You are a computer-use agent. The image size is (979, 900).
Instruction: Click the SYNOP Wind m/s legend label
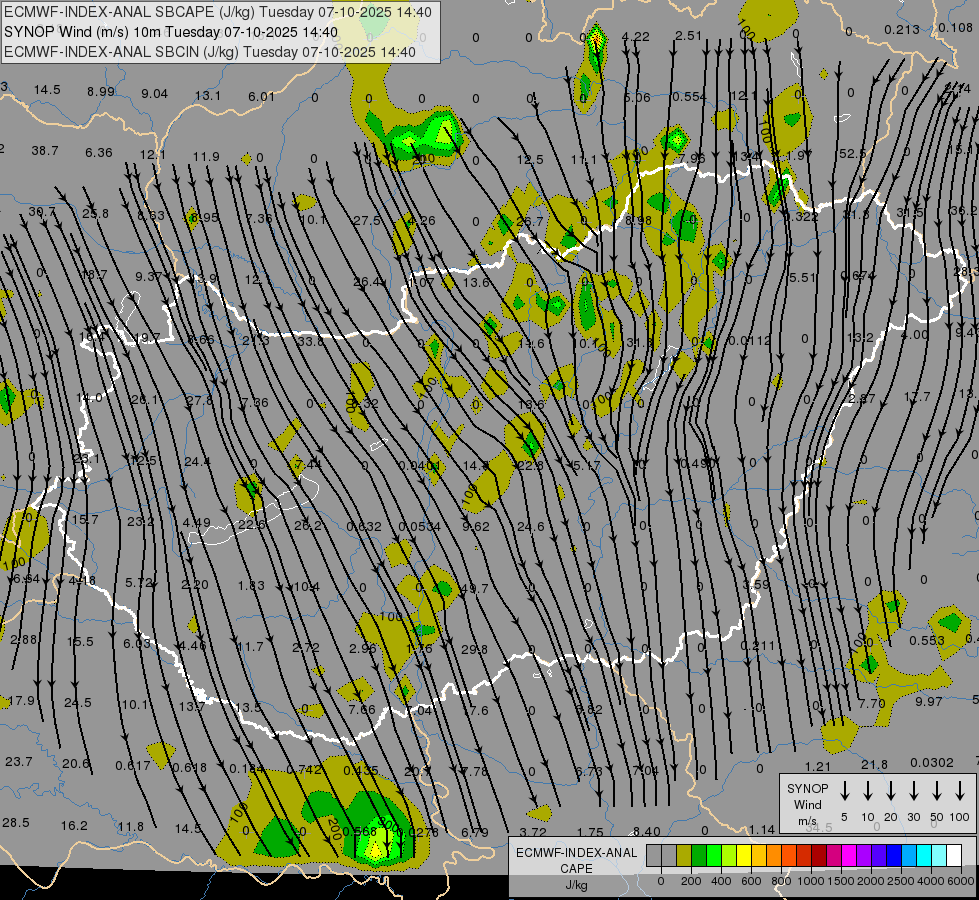[x=807, y=804]
